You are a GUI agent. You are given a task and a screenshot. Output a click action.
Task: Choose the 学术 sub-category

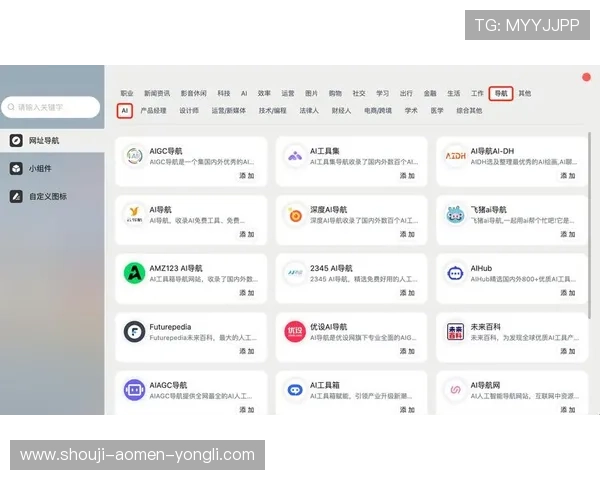click(411, 111)
